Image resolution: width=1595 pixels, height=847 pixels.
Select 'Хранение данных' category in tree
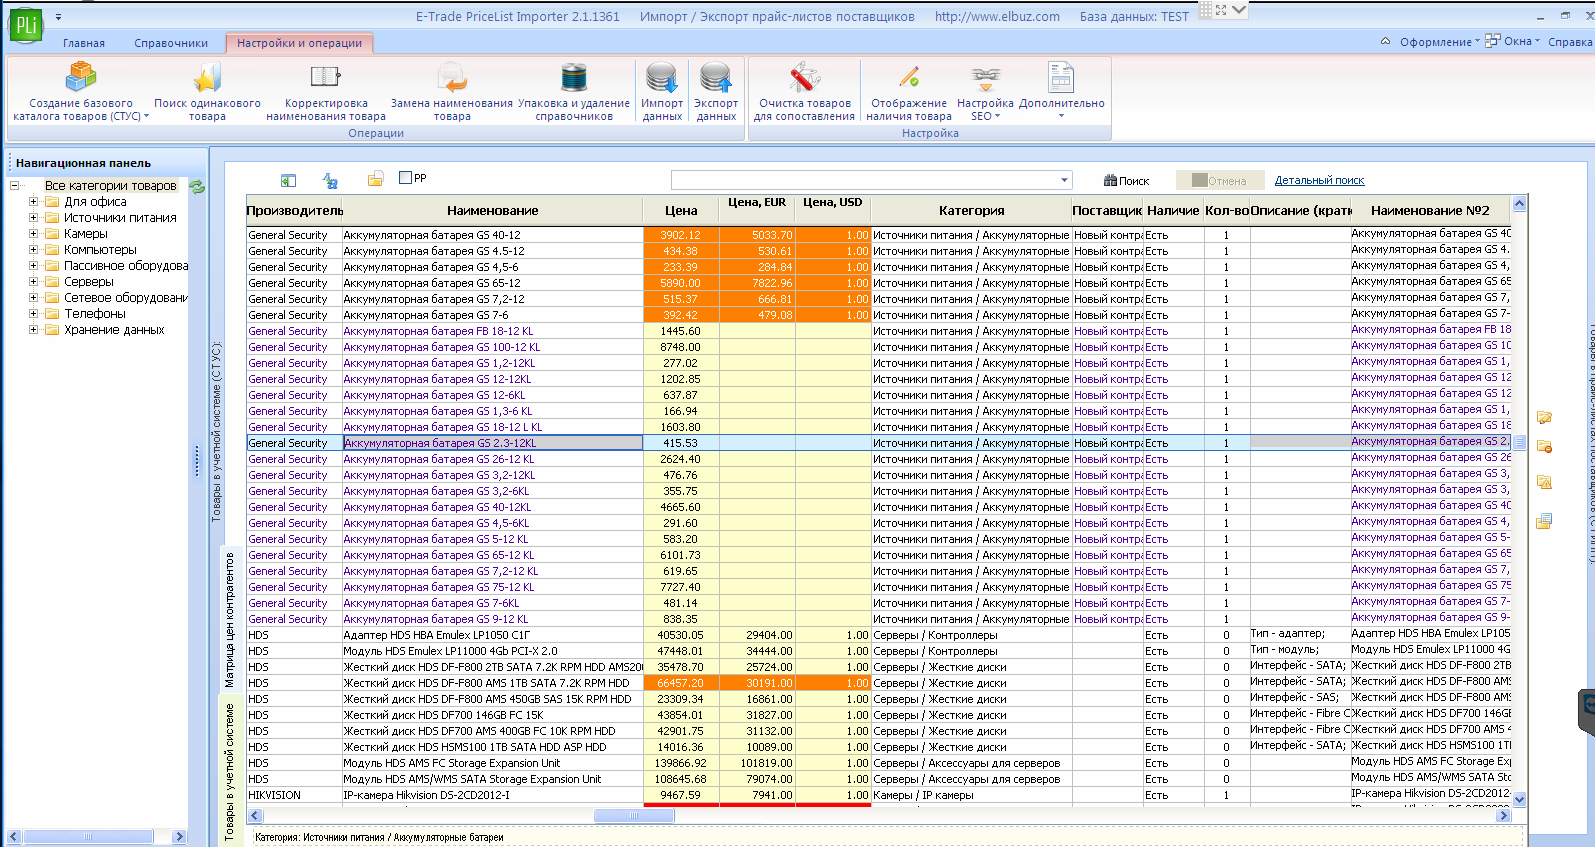[x=114, y=330]
